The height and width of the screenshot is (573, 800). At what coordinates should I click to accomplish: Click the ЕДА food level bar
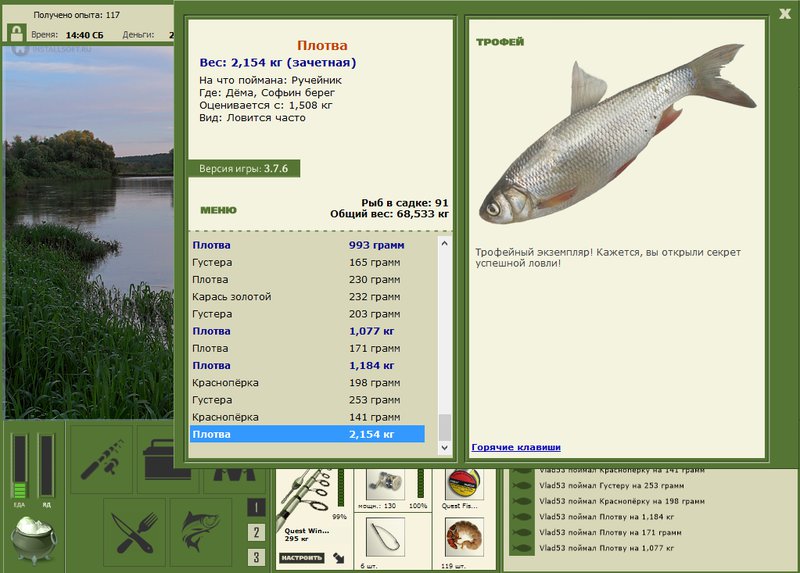click(x=19, y=465)
